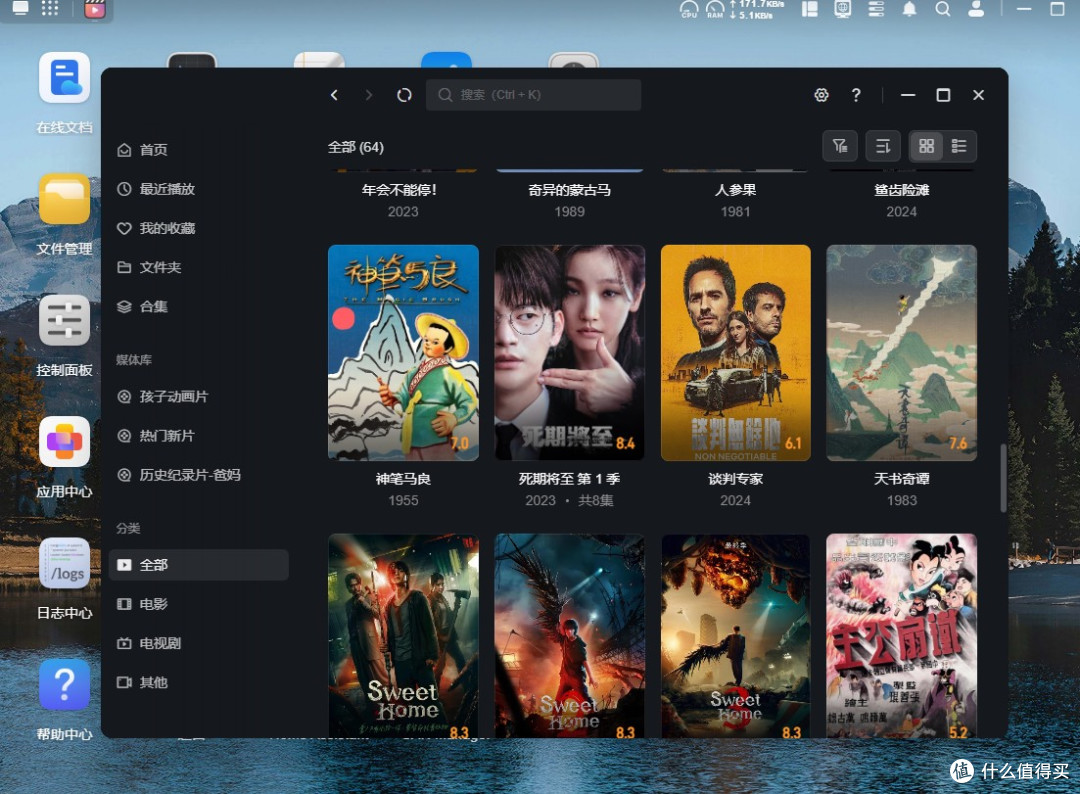Image resolution: width=1080 pixels, height=794 pixels.
Task: Click the 鲨齿险滩 title
Action: (x=902, y=190)
